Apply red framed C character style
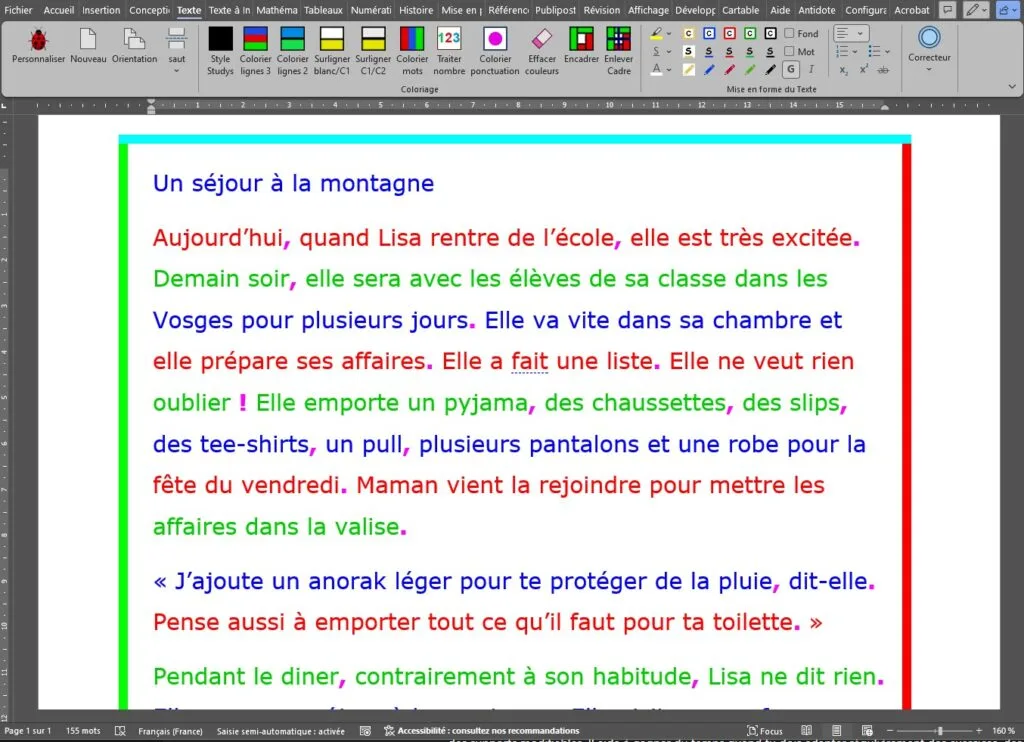Viewport: 1024px width, 742px height. point(729,33)
